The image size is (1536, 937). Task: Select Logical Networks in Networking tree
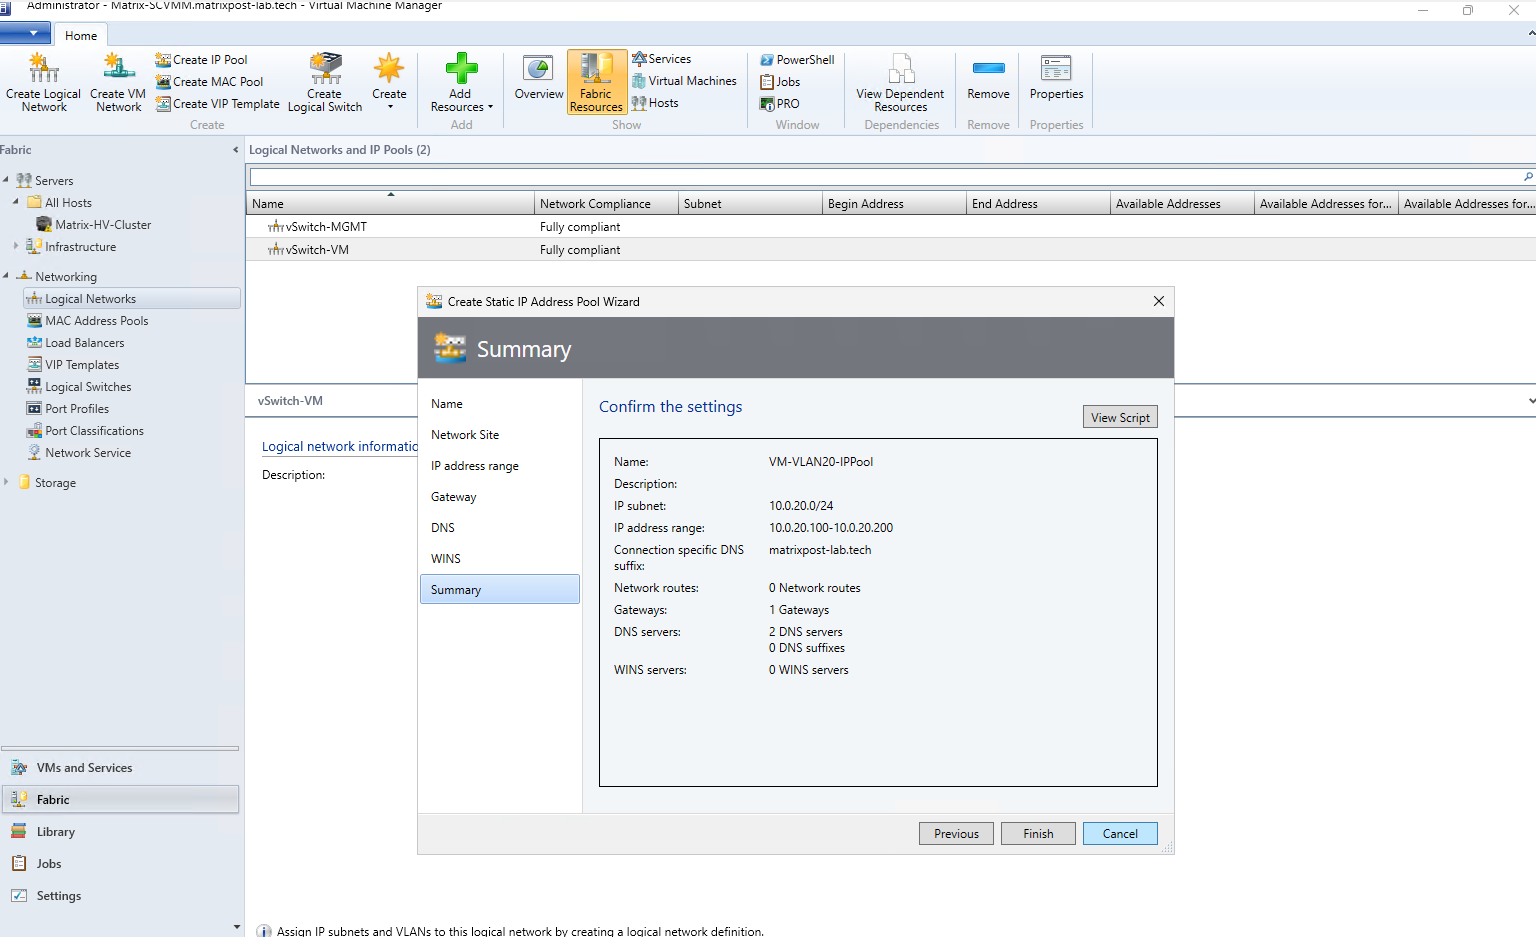point(132,299)
